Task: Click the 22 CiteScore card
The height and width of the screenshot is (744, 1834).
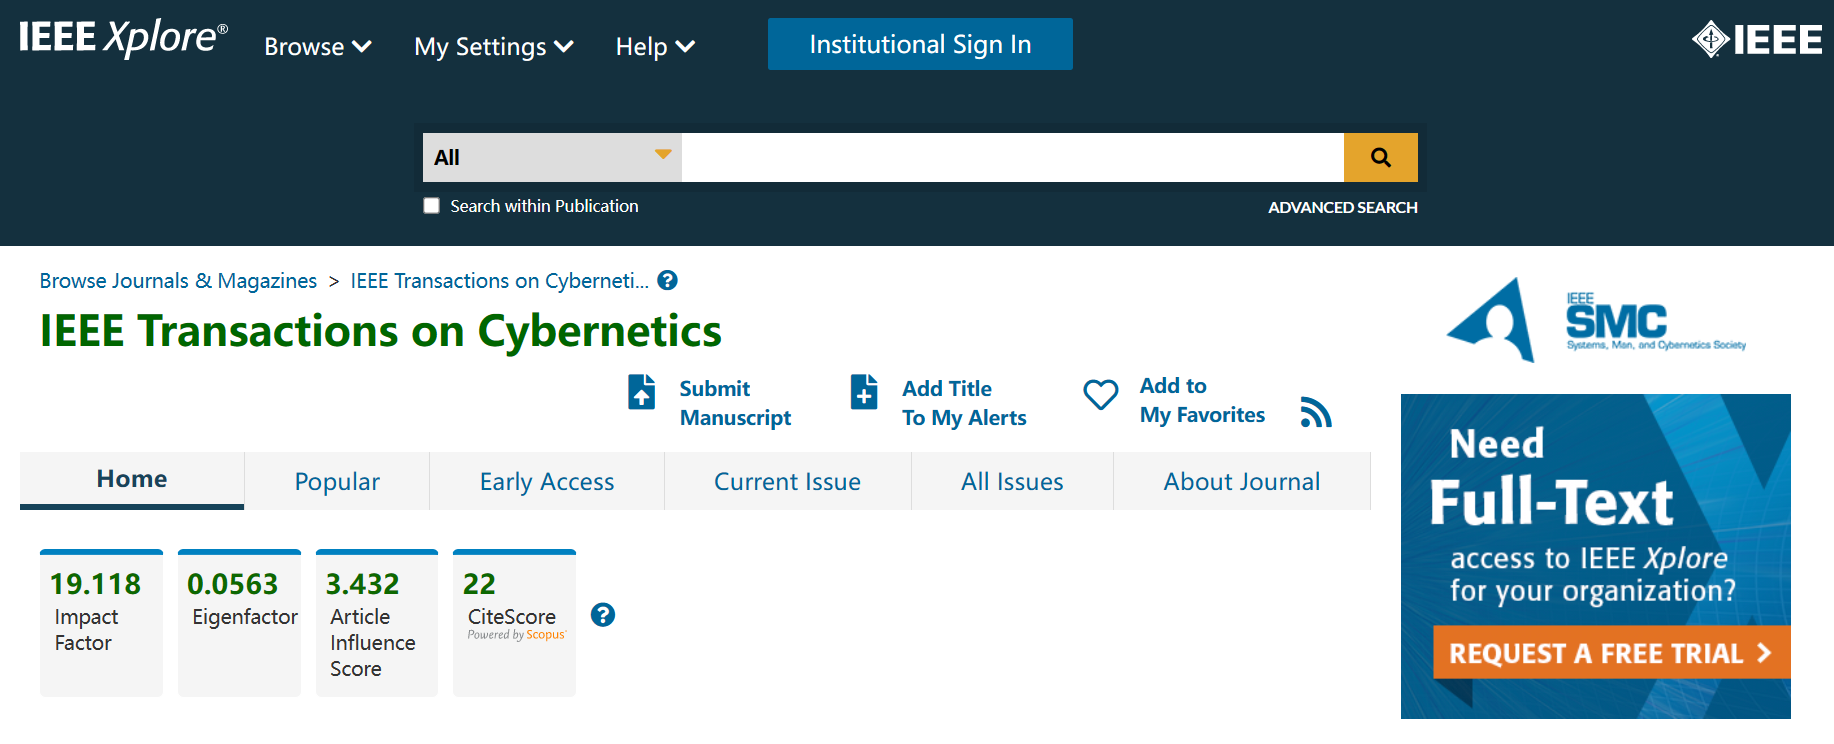Action: [514, 623]
